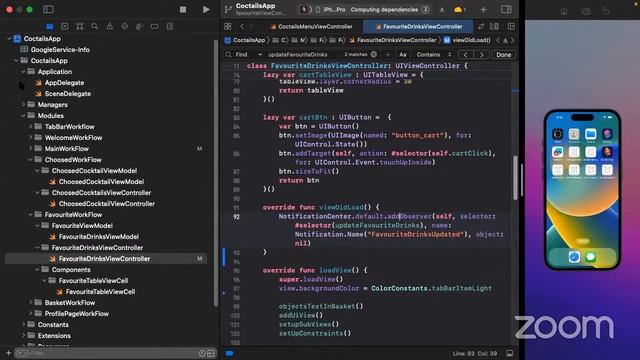
Task: Open the Test navigator diamond icon
Action: coord(124,27)
